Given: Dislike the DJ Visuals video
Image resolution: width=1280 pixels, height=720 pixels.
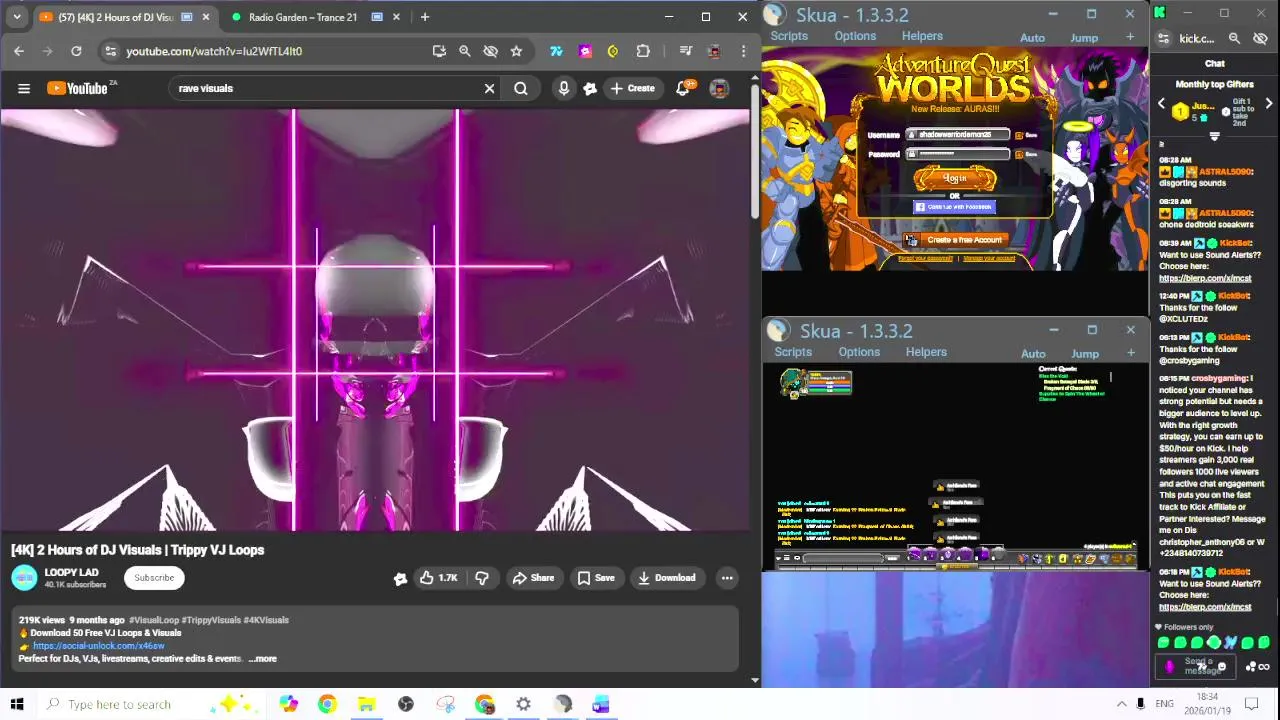Looking at the screenshot, I should 482,577.
